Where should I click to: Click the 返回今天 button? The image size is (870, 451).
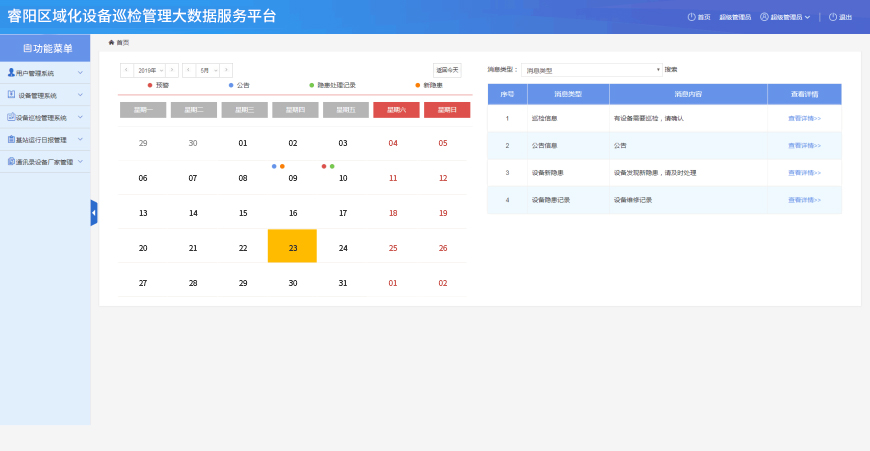pyautogui.click(x=447, y=70)
